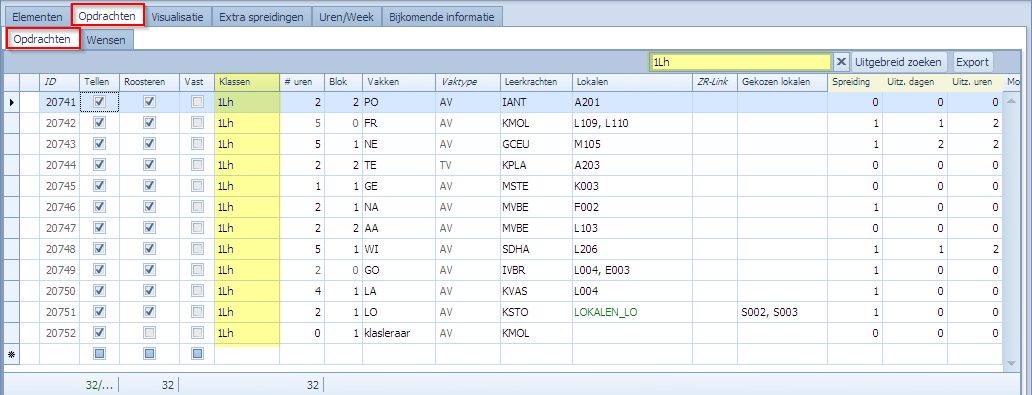Open the Uren/Week tab

346,17
